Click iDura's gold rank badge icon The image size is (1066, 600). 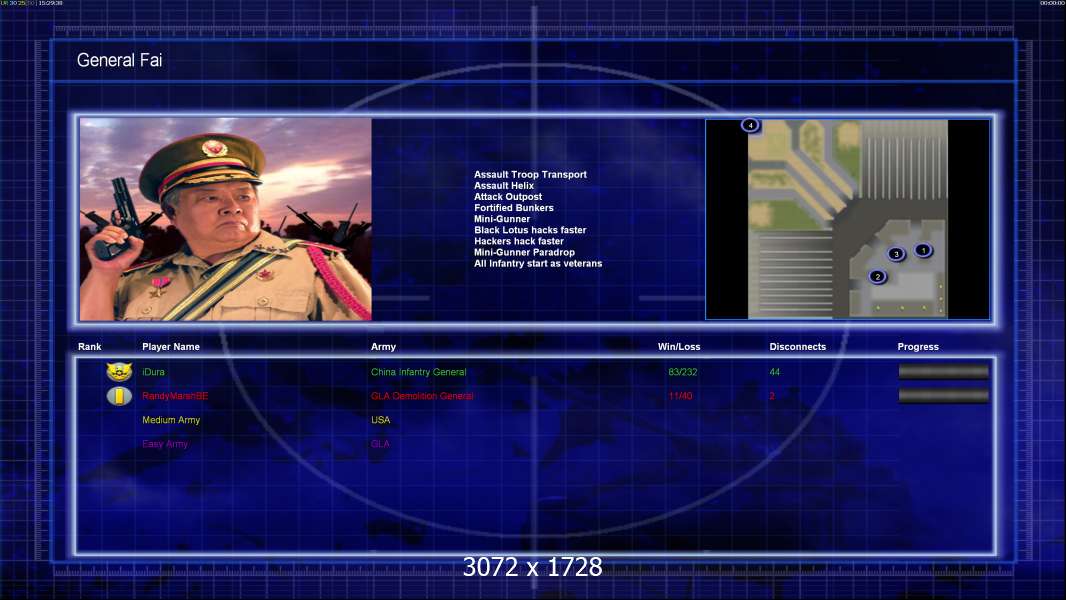click(x=119, y=372)
